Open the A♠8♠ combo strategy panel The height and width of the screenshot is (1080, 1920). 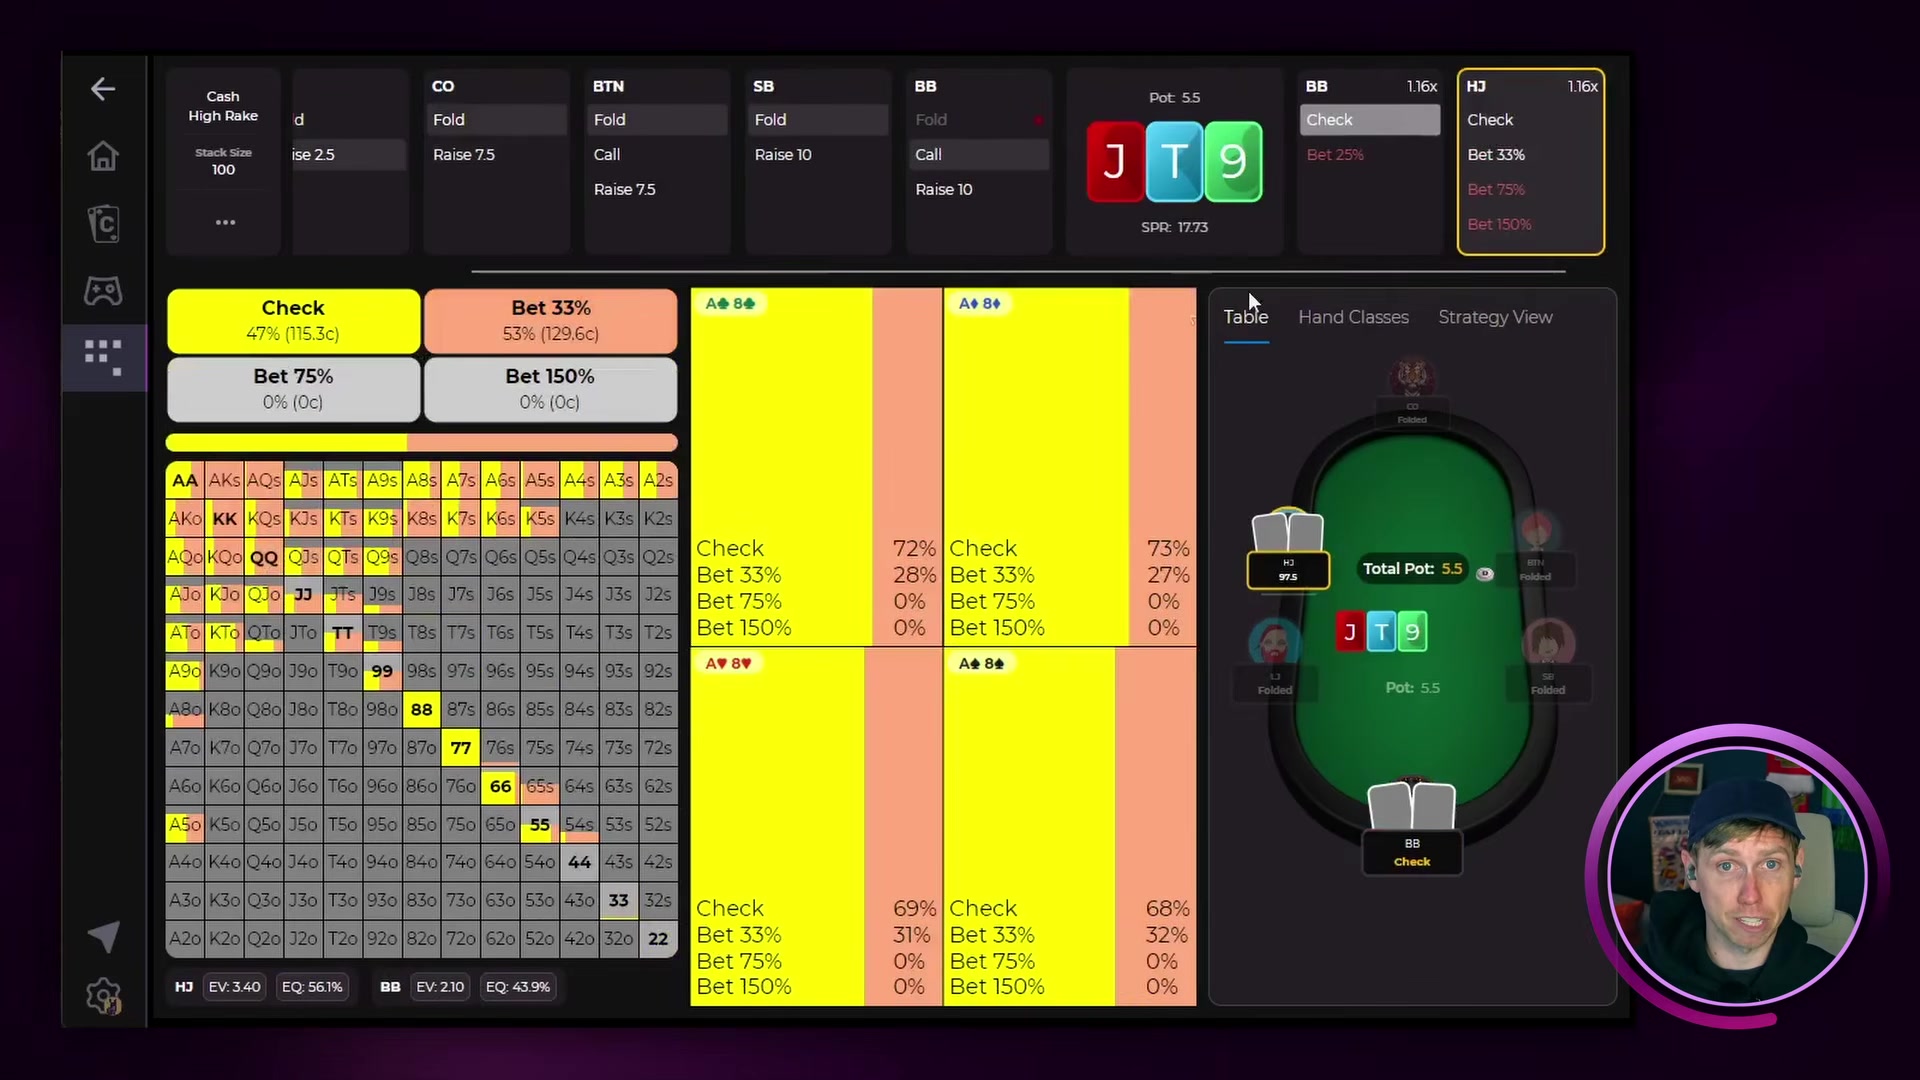pyautogui.click(x=1070, y=826)
